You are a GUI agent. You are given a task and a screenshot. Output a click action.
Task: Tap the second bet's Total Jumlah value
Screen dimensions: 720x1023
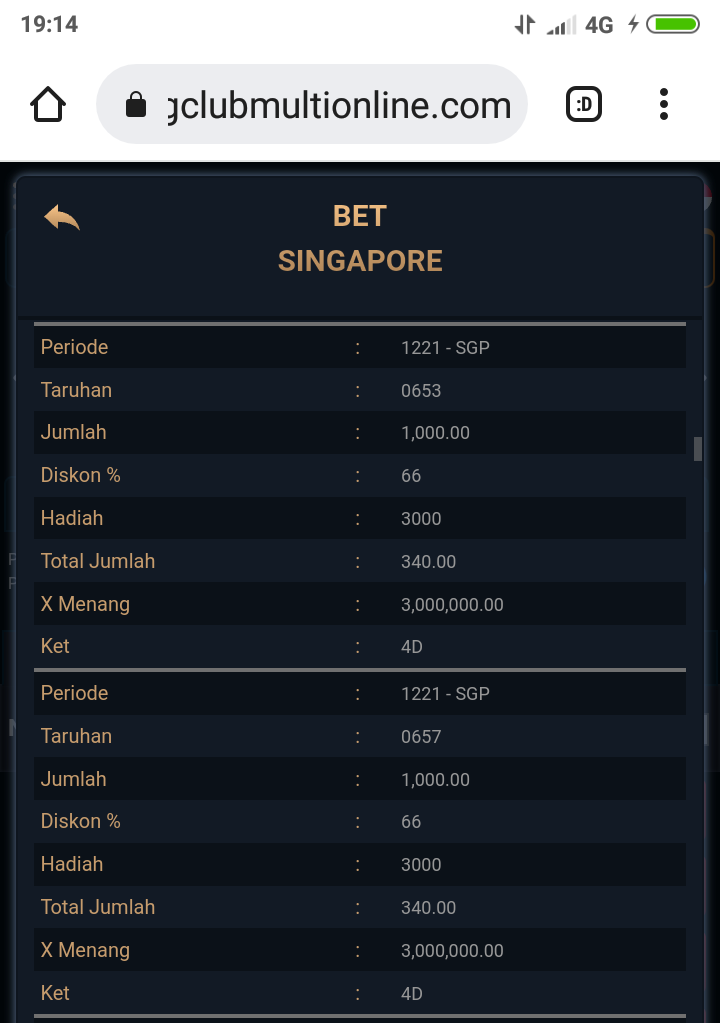click(428, 907)
